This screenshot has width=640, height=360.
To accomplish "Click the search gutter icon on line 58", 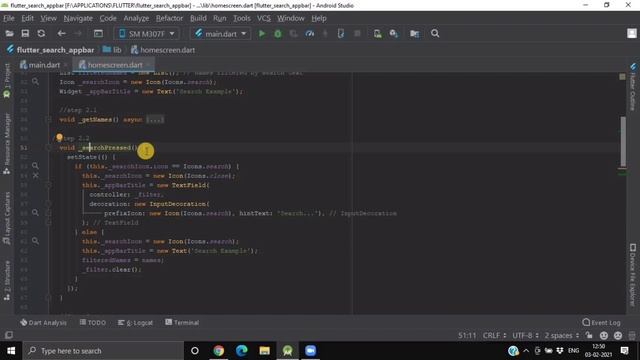I will (36, 213).
